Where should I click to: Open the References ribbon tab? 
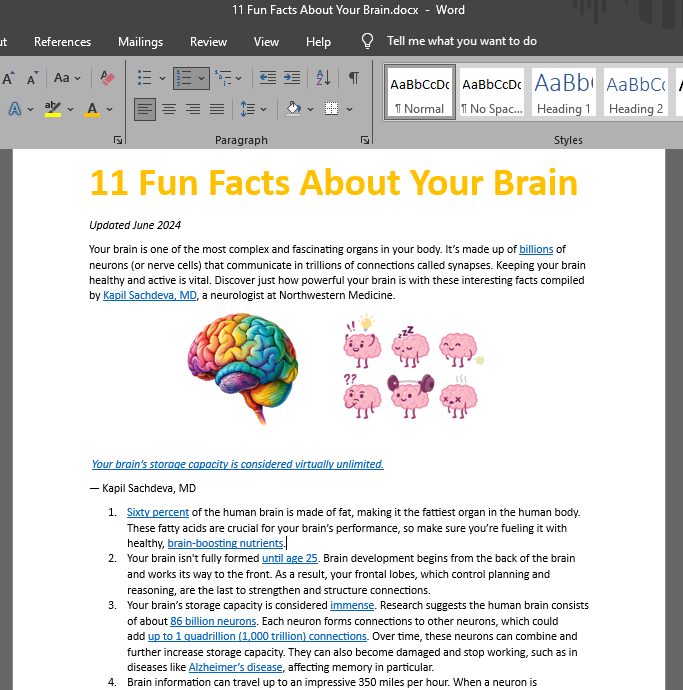62,41
